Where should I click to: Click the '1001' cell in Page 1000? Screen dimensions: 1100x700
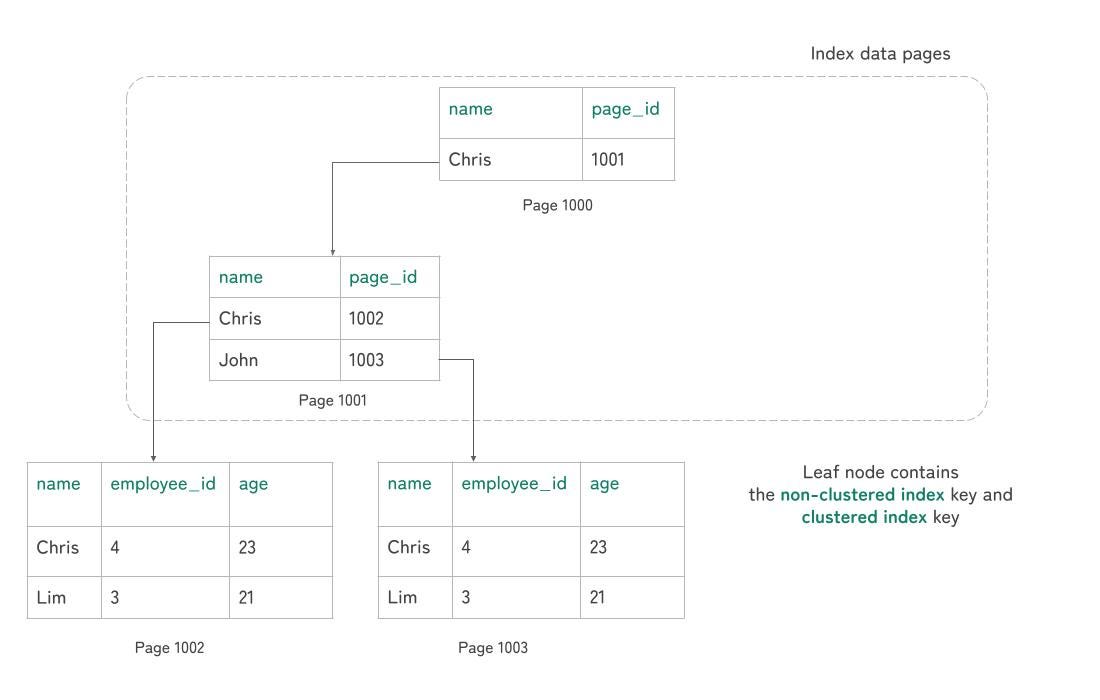coord(628,159)
